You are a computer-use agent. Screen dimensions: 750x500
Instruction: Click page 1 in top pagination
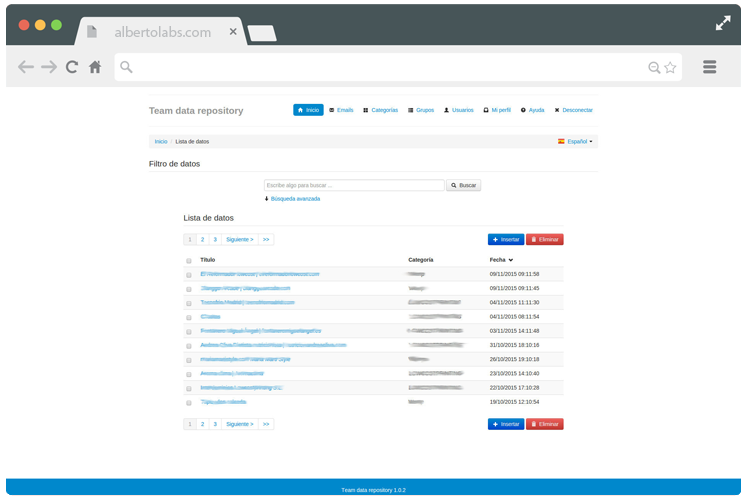coord(190,239)
